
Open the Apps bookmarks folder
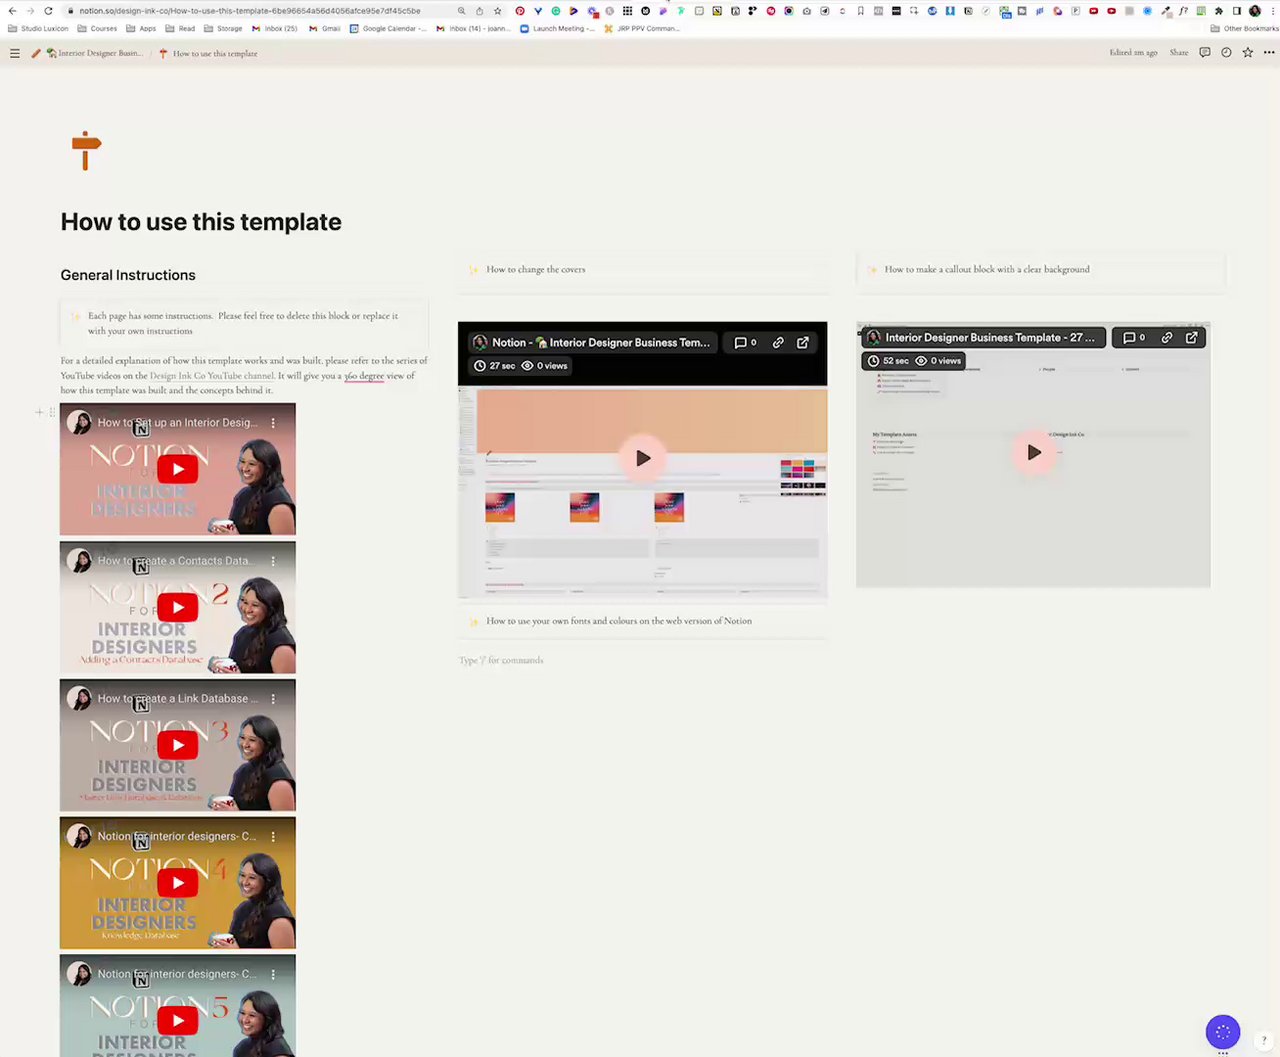click(x=141, y=29)
